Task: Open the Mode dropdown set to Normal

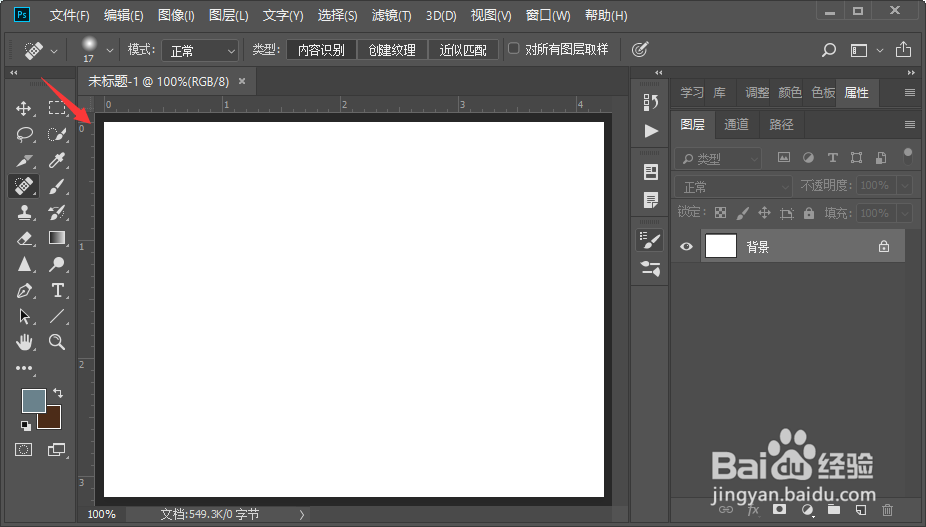Action: tap(200, 51)
